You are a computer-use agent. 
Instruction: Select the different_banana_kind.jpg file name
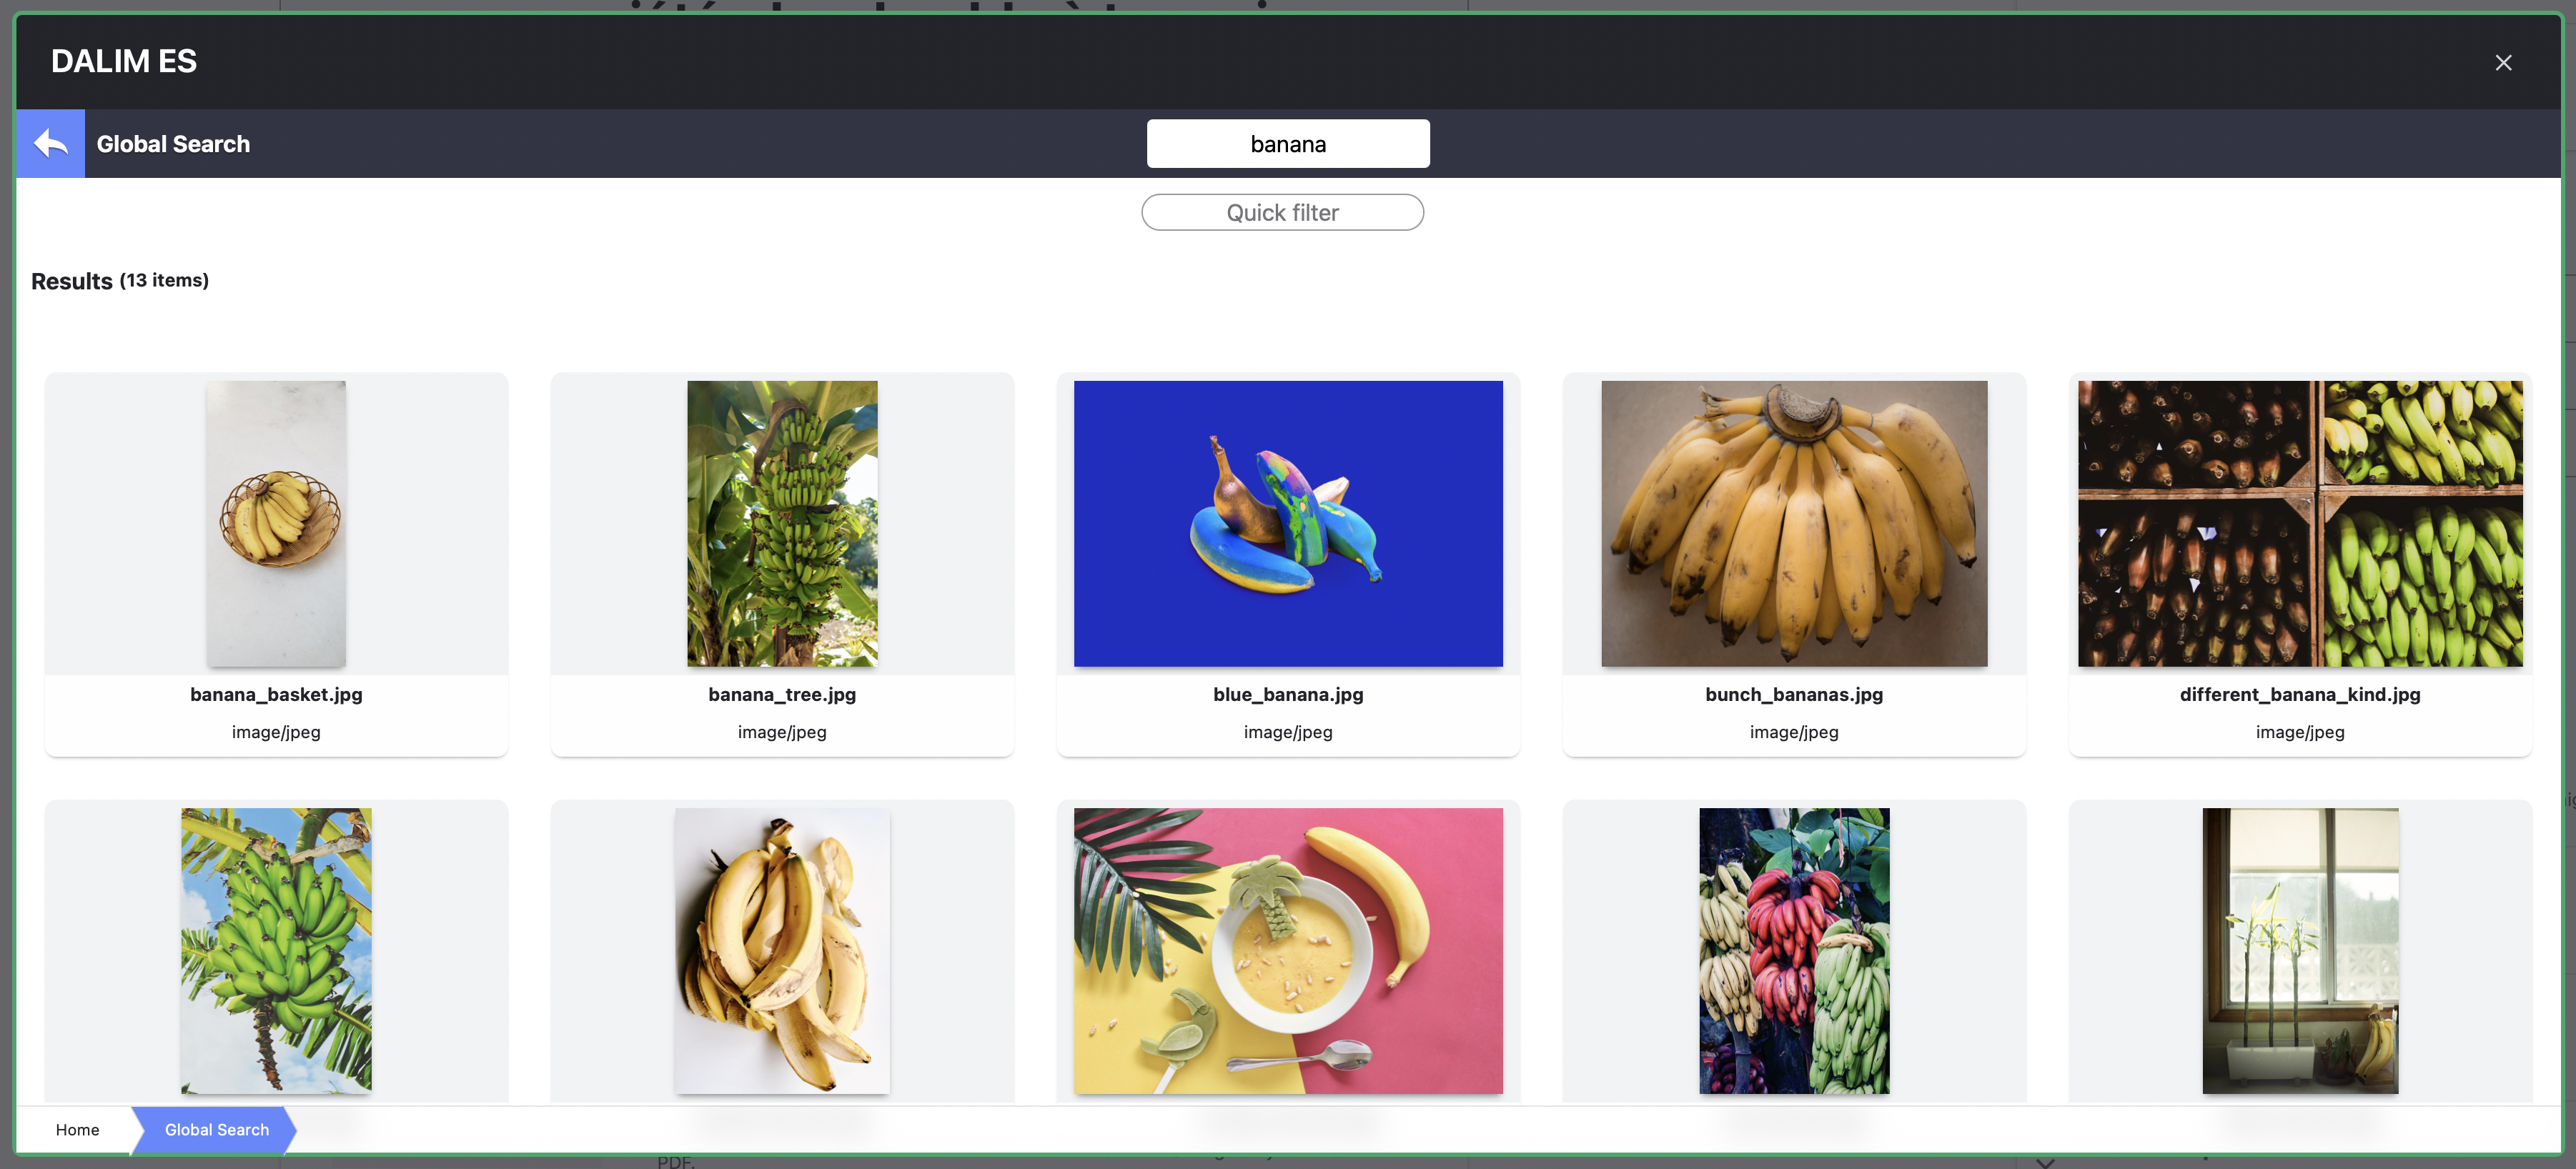pos(2300,695)
